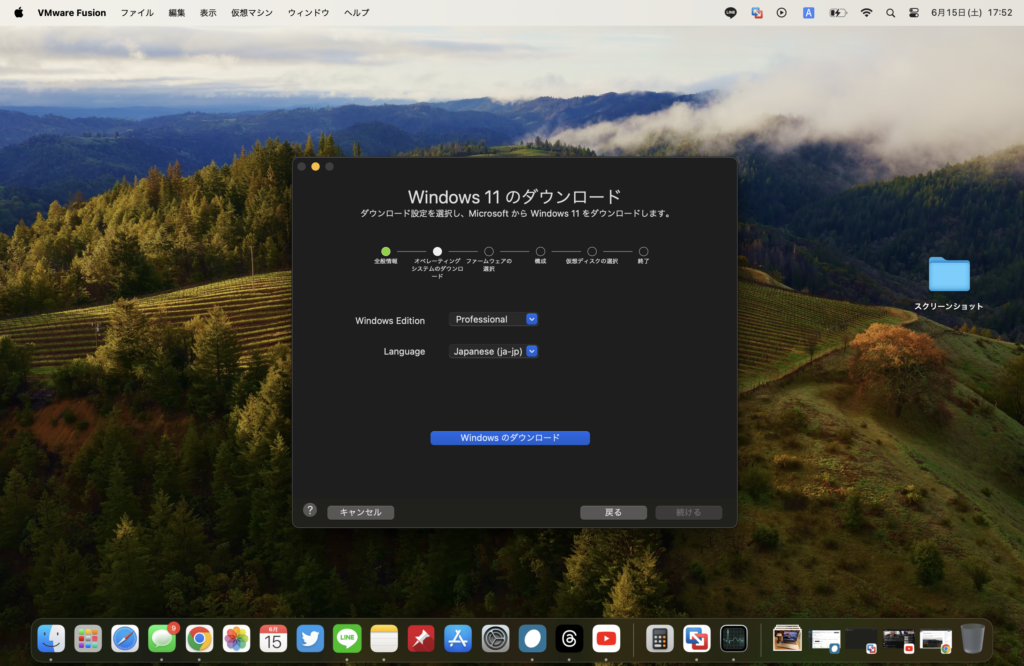Viewport: 1024px width, 666px height.
Task: Click the 全般情報 step indicator dot
Action: (386, 252)
